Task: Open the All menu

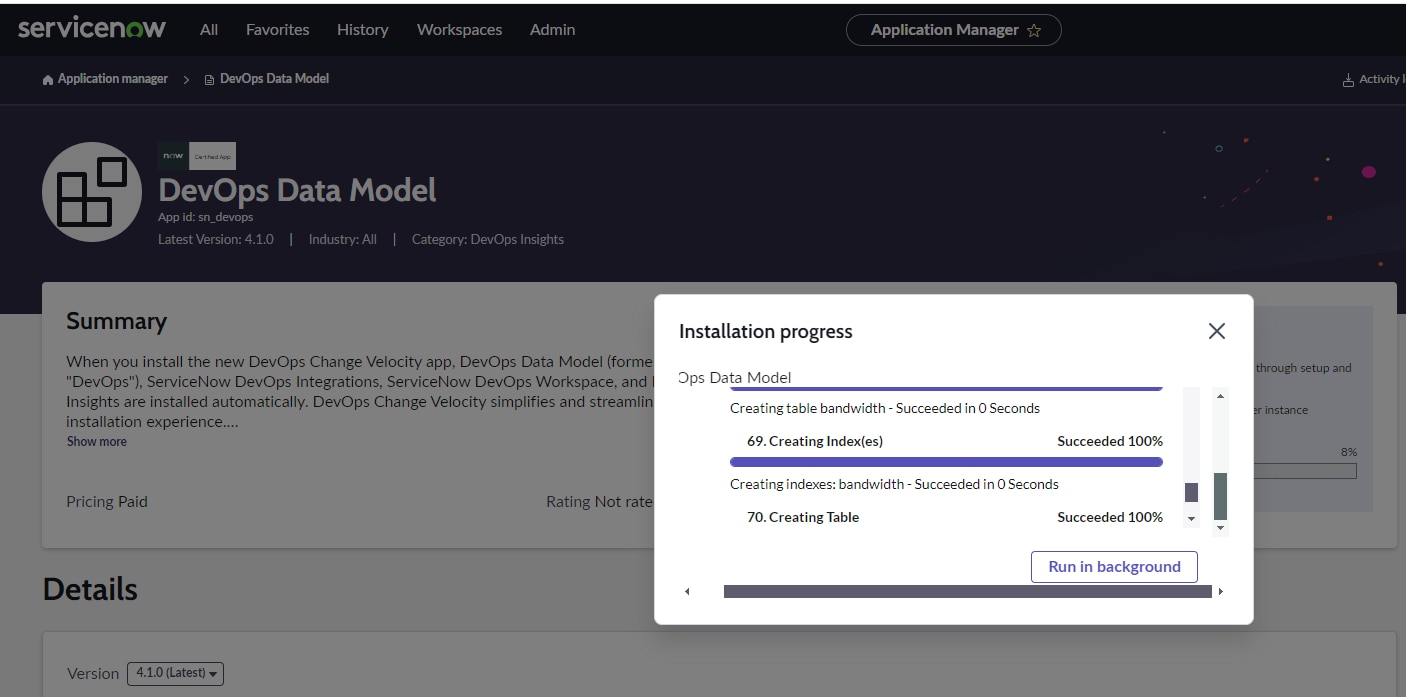Action: point(209,30)
